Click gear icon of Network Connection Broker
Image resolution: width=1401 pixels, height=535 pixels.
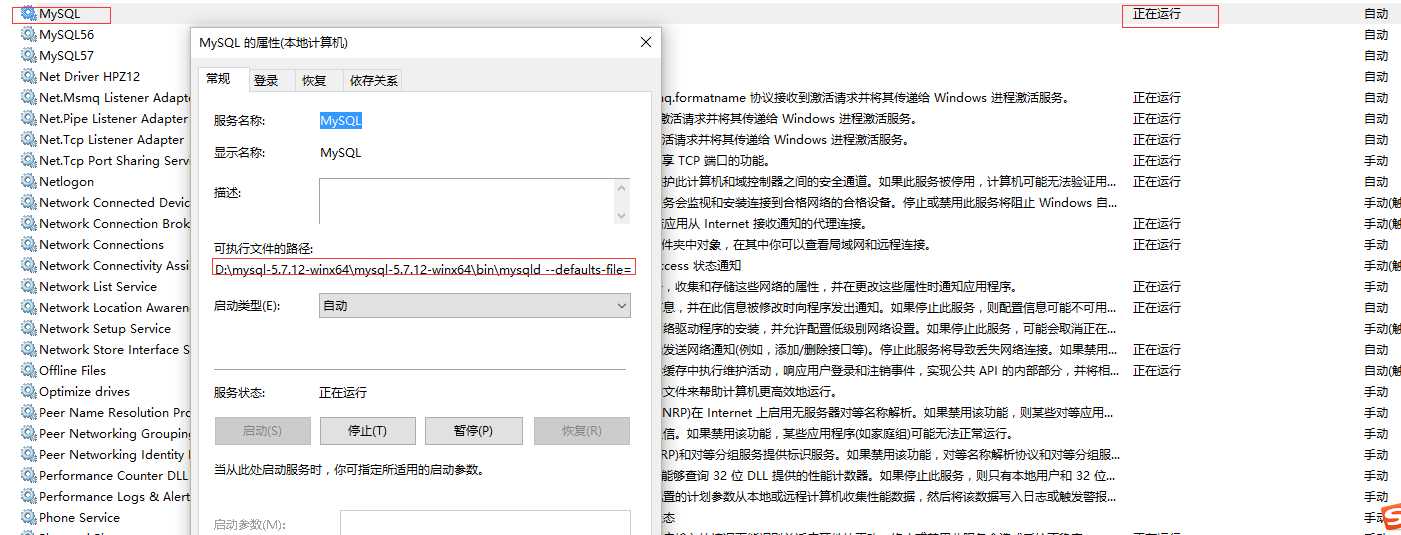pyautogui.click(x=28, y=224)
